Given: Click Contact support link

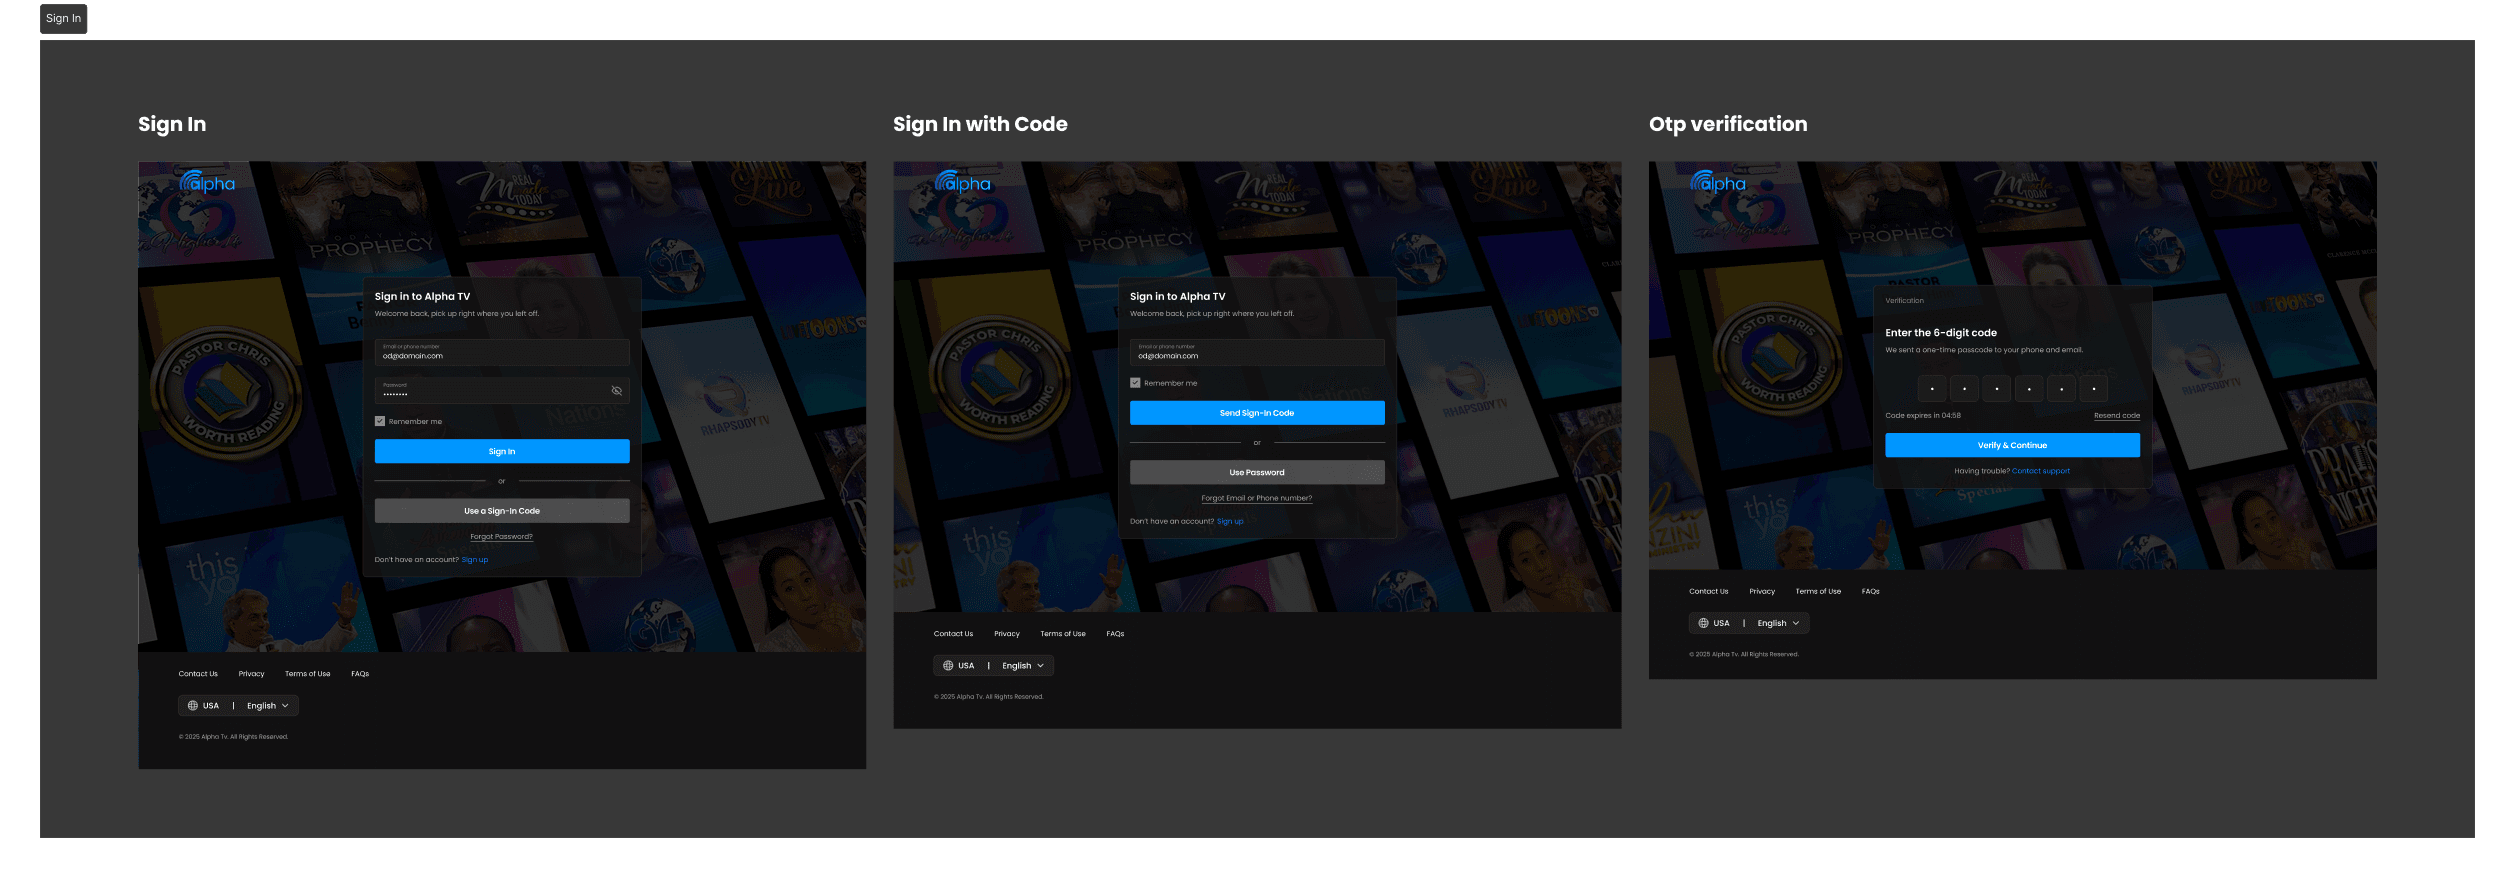Looking at the screenshot, I should click(2041, 471).
